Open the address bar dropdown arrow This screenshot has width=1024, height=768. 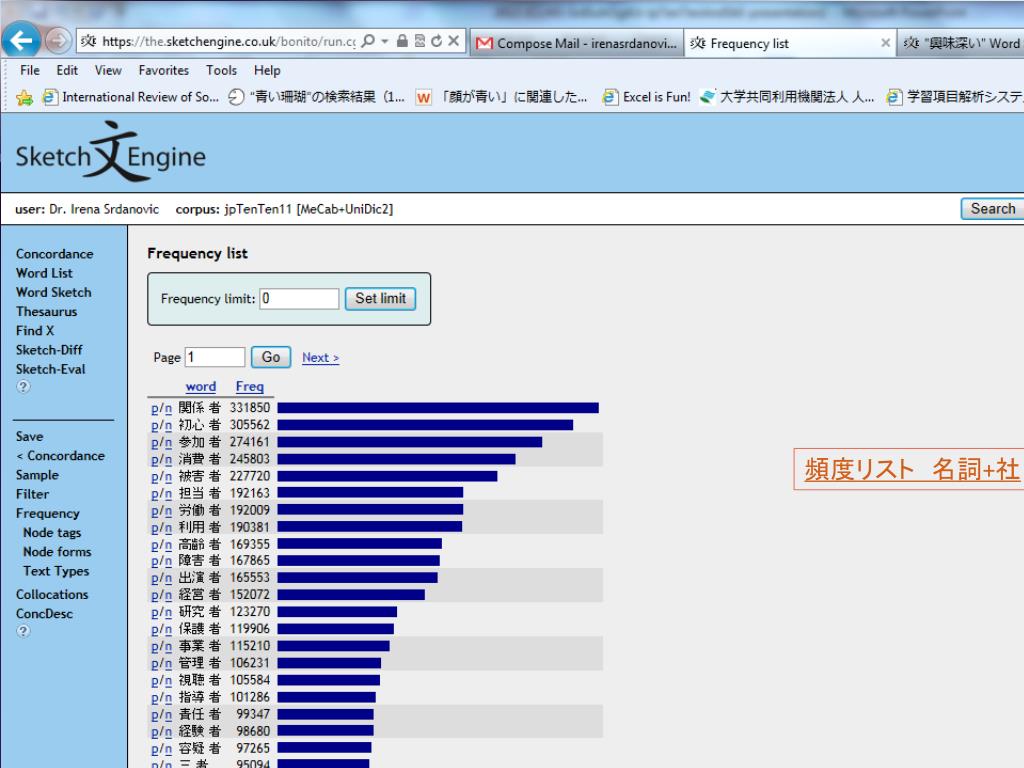(385, 41)
